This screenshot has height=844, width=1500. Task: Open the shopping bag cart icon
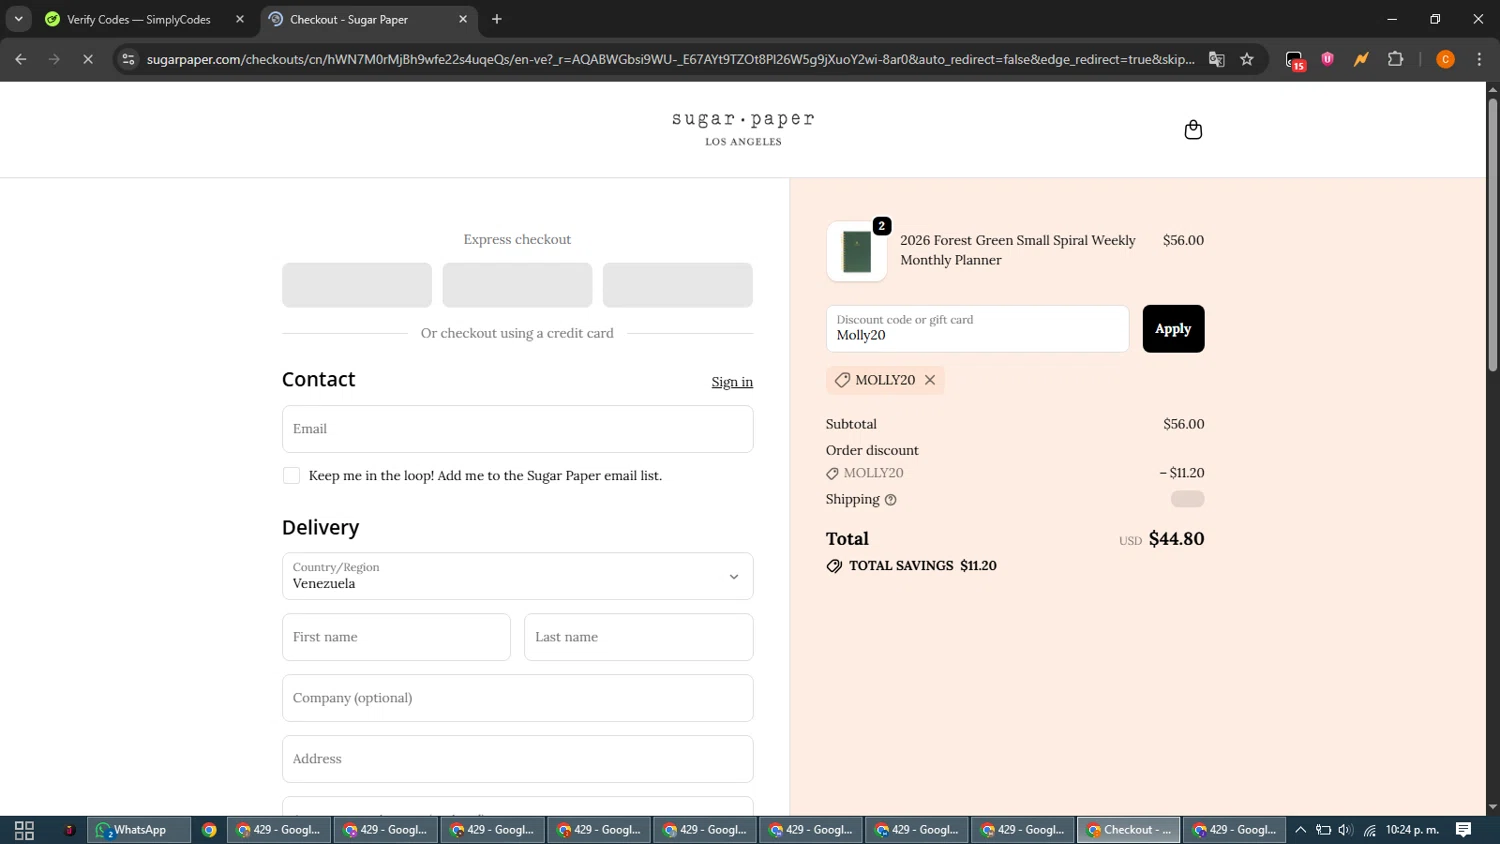tap(1193, 130)
